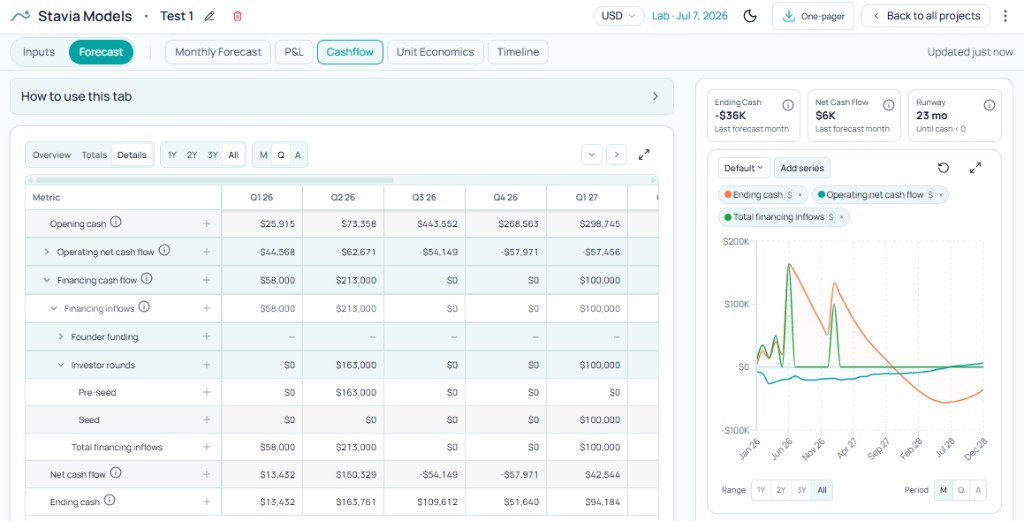Show info for Financing cash flow
This screenshot has height=521, width=1024.
coord(146,279)
